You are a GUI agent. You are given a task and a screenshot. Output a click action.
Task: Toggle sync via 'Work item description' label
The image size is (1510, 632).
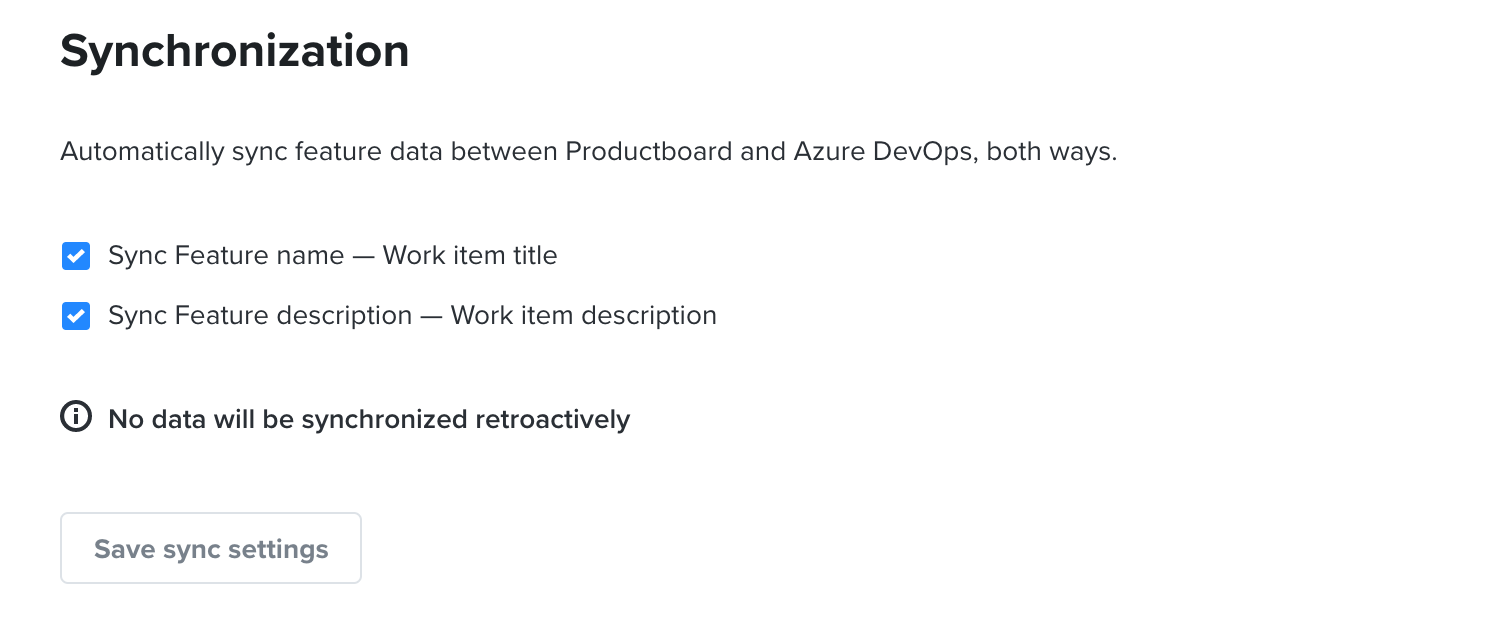click(584, 316)
